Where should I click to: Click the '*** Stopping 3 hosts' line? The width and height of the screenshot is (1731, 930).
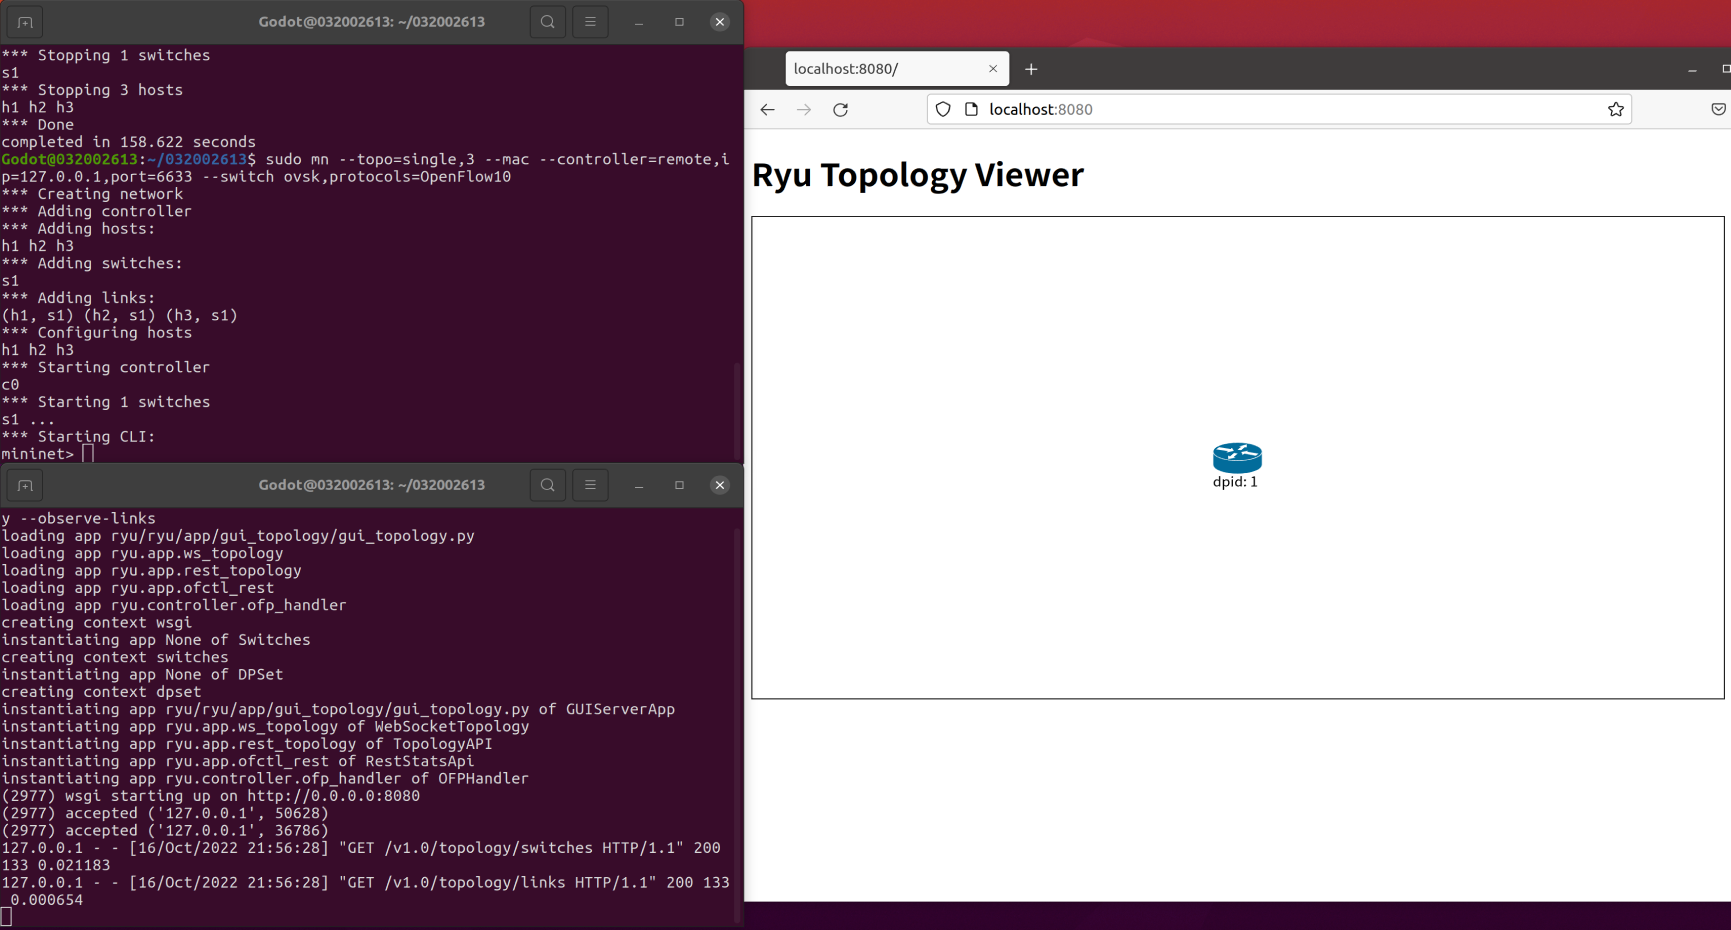pyautogui.click(x=92, y=90)
